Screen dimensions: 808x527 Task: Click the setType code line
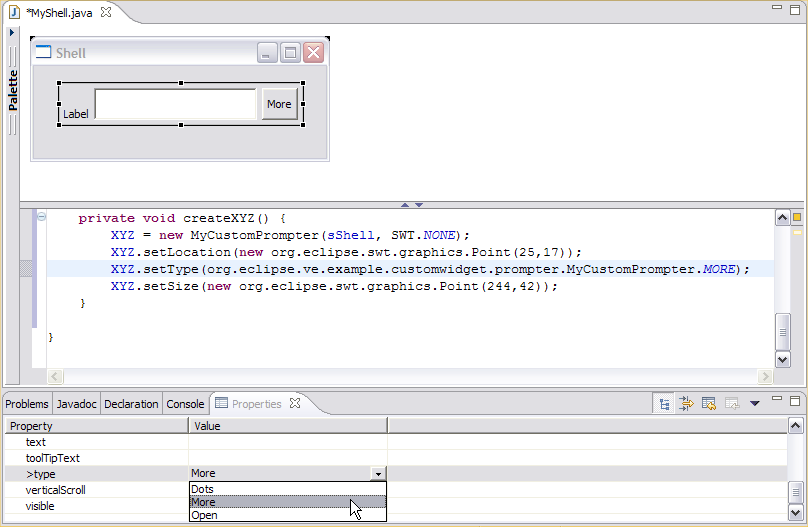click(430, 269)
